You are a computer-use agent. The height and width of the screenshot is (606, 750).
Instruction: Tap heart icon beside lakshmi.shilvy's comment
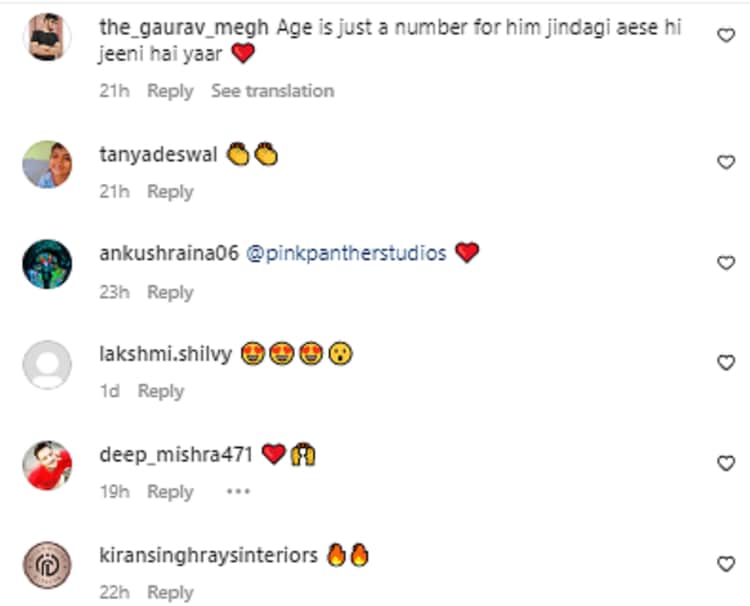click(x=727, y=363)
